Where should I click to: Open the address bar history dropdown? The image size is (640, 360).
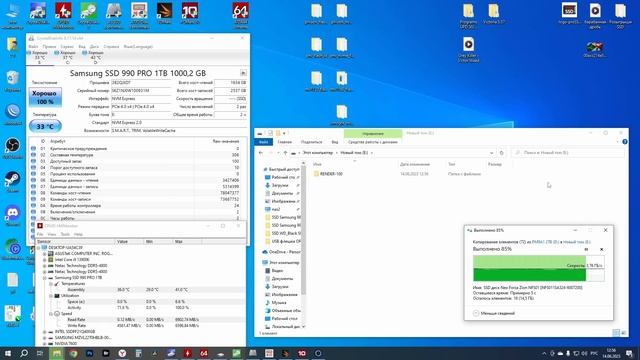click(x=491, y=153)
